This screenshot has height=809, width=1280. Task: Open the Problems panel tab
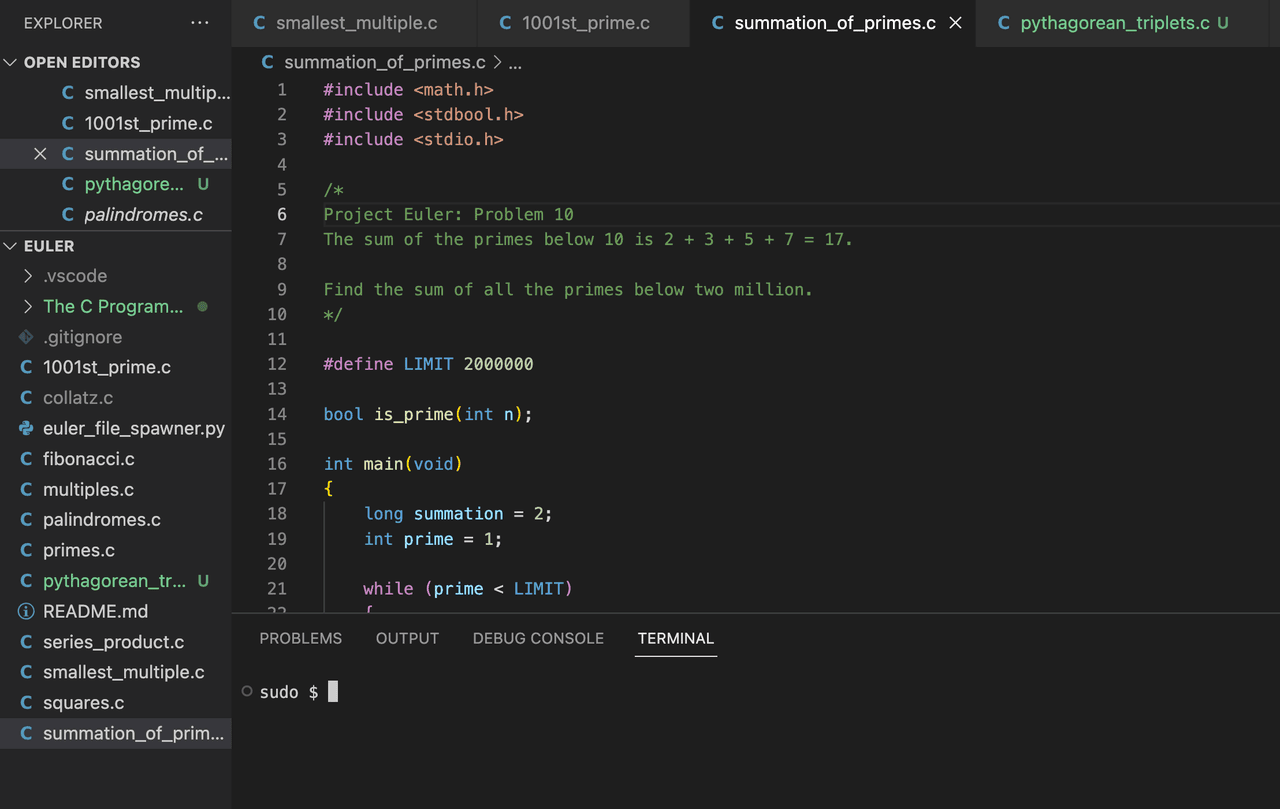click(x=300, y=638)
